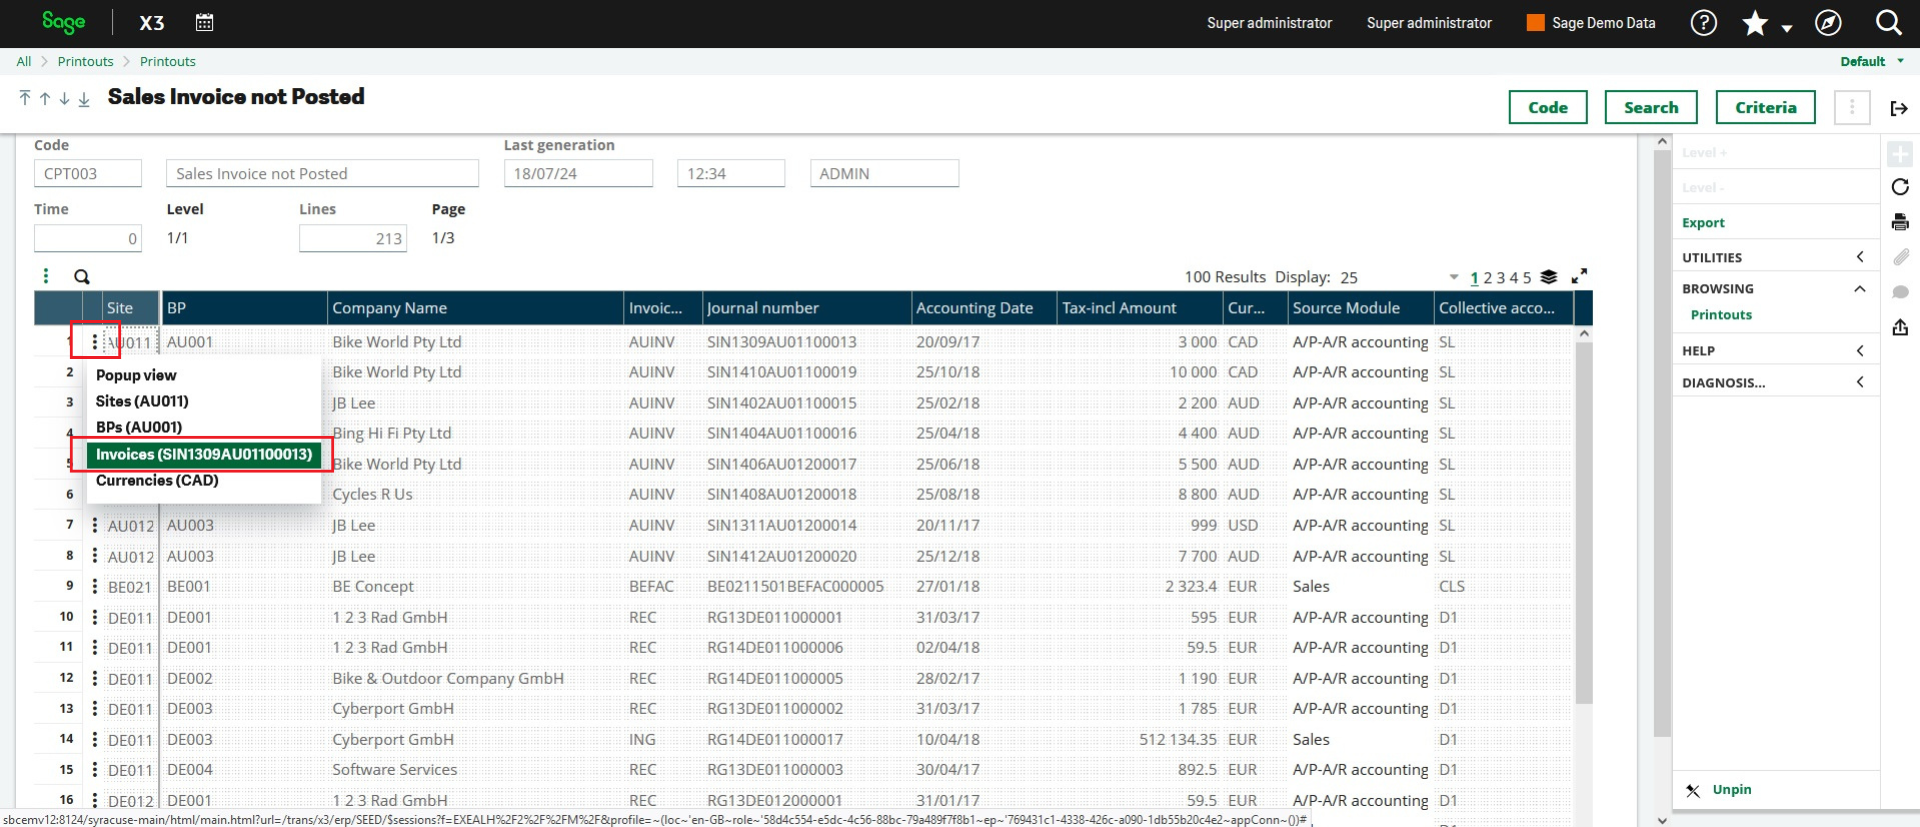Select BPs (AU001) menu entry
1920x827 pixels.
pyautogui.click(x=139, y=427)
